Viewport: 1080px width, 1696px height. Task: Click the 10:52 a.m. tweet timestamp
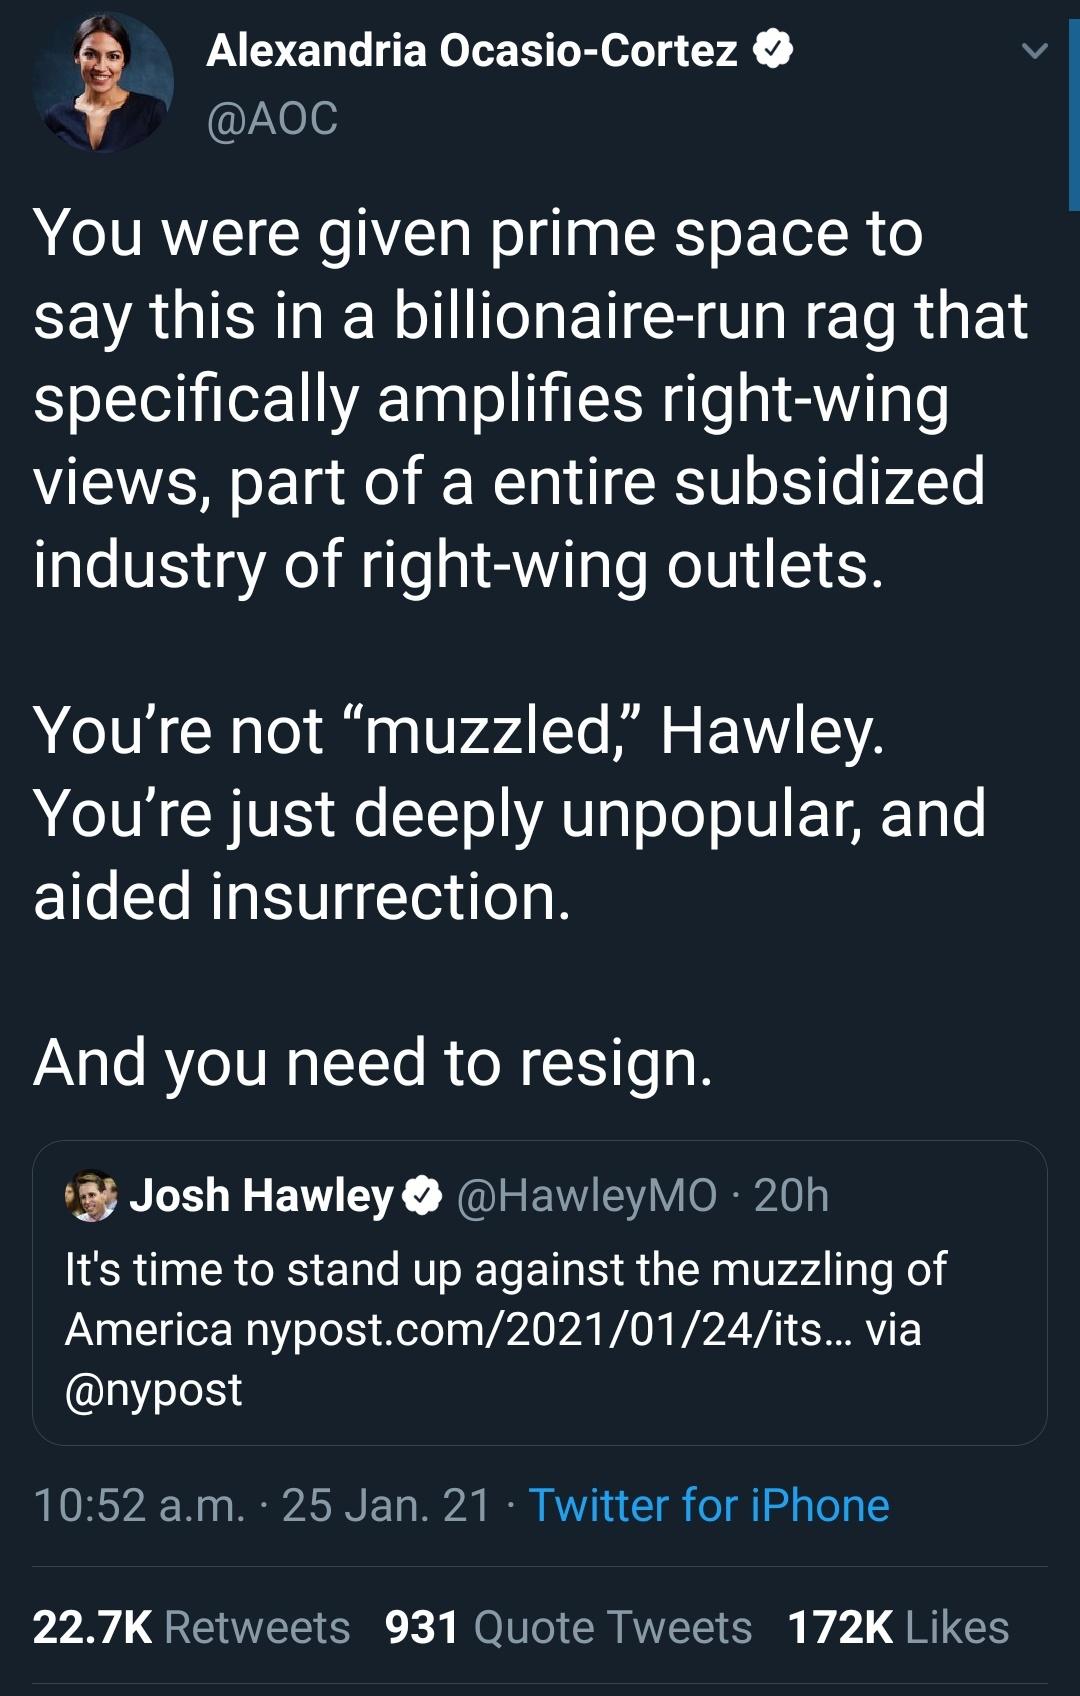[x=138, y=1505]
